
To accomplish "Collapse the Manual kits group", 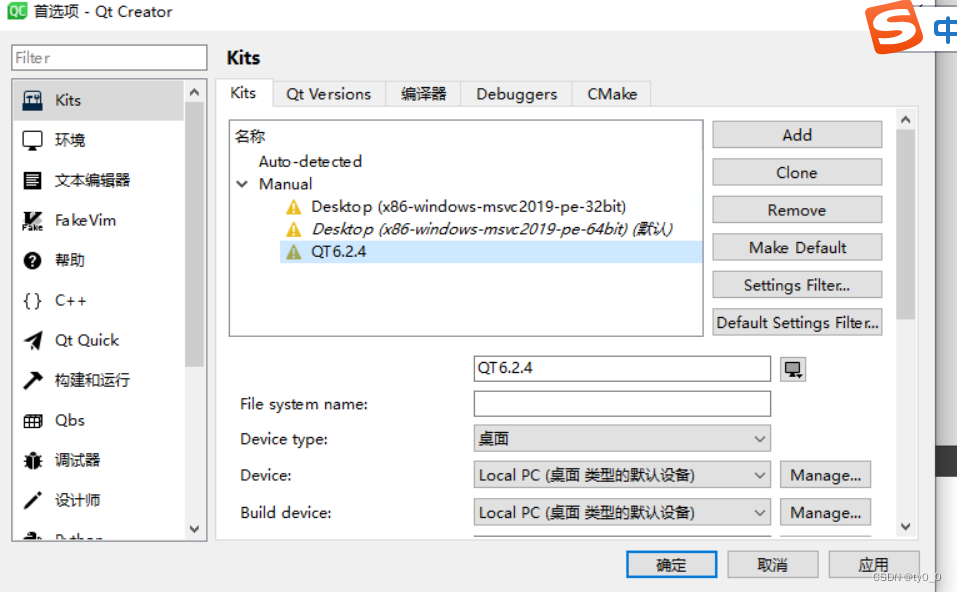I will 242,184.
